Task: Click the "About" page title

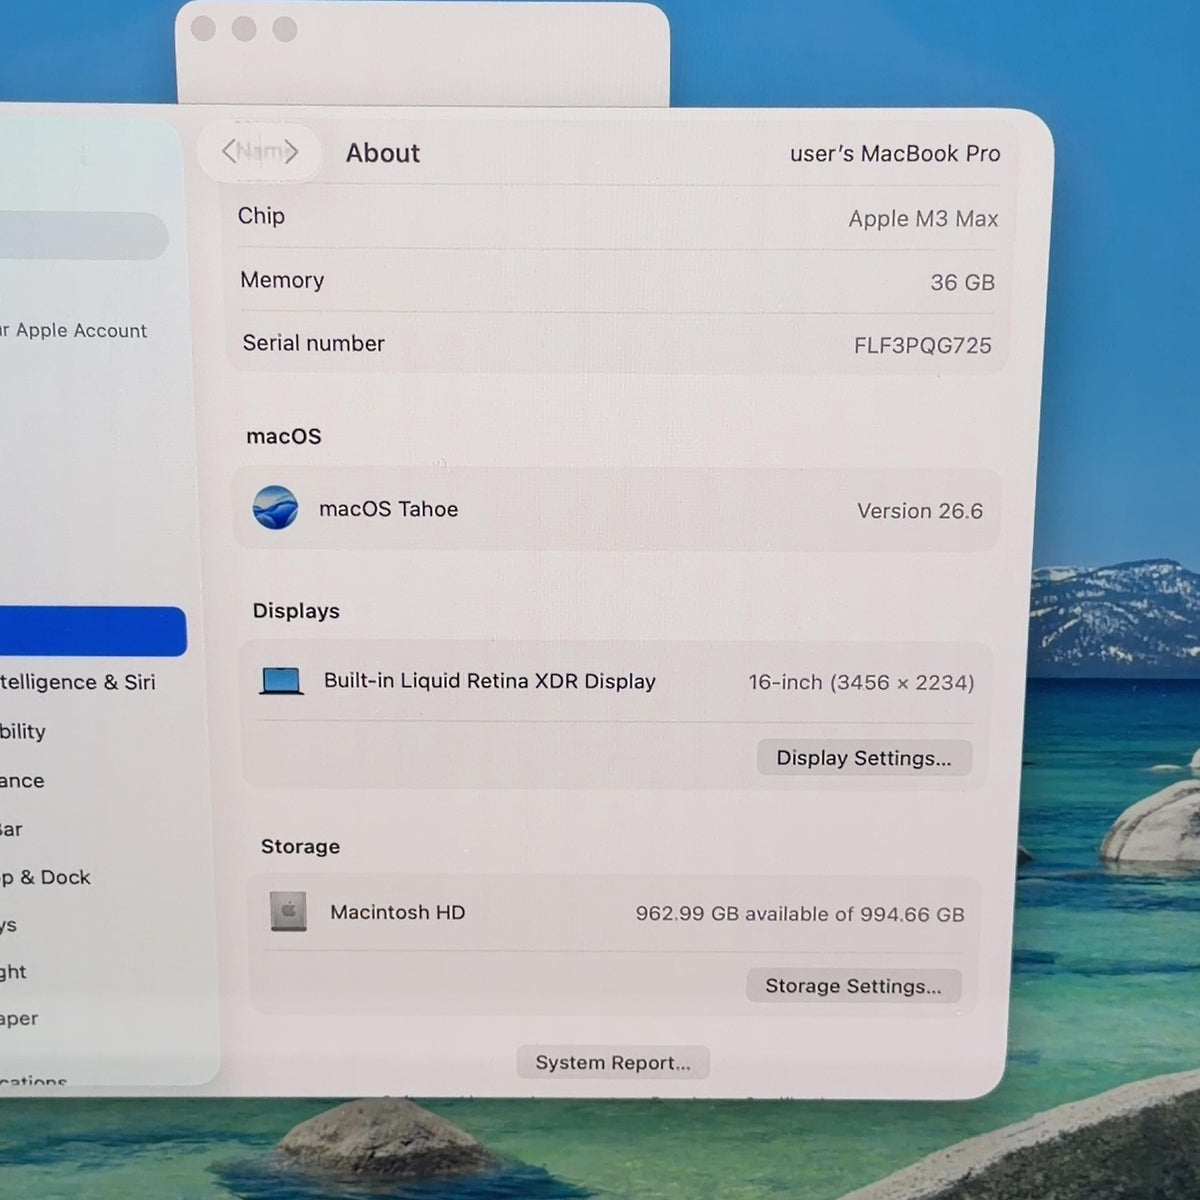Action: coord(383,153)
